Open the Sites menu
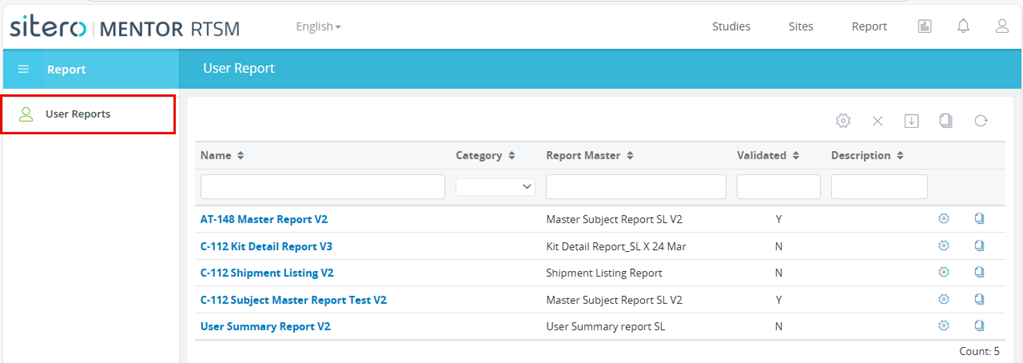1023x363 pixels. pyautogui.click(x=801, y=27)
